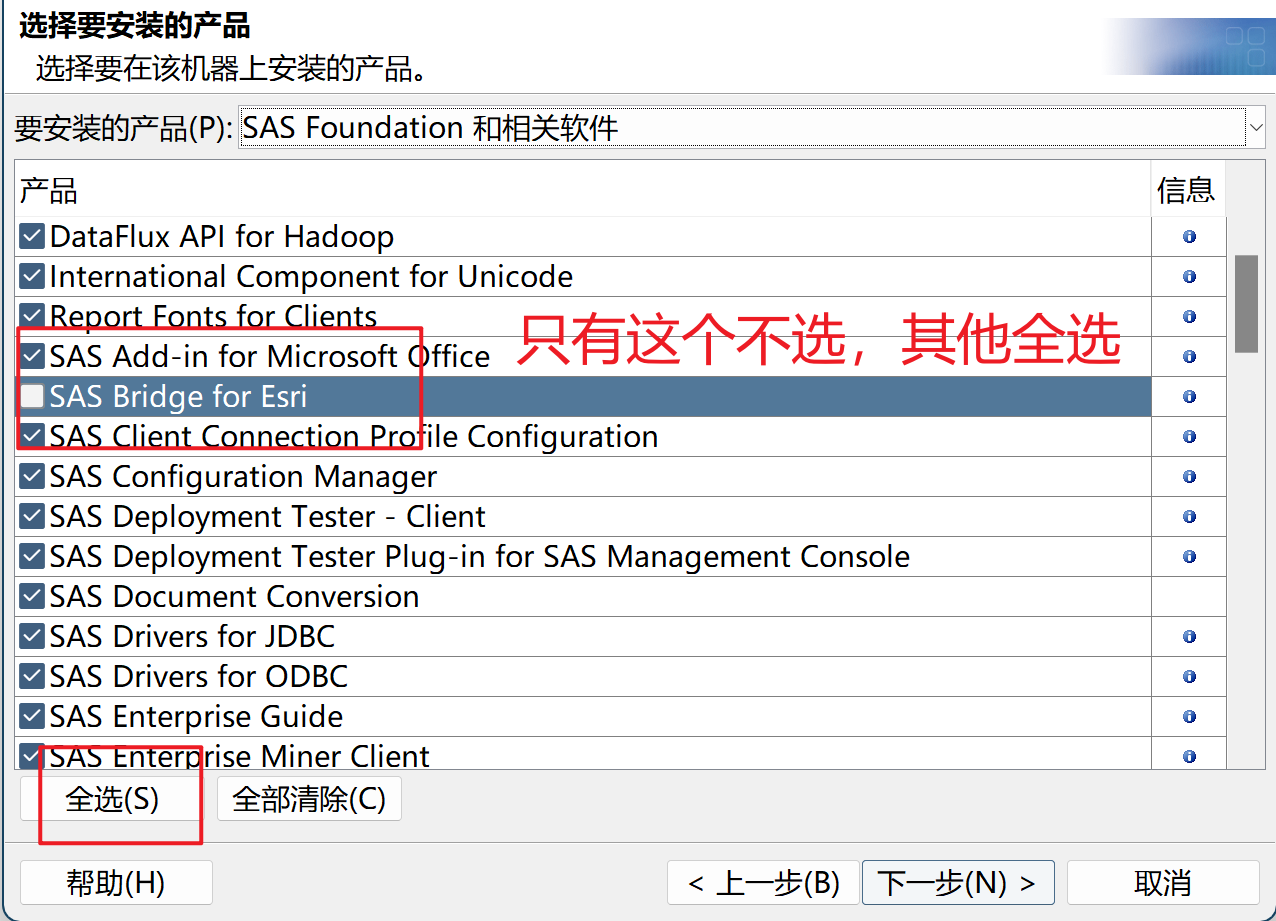Screen dimensions: 1276x921
Task: Uncheck SAS Document Conversion checkbox
Action: [x=32, y=597]
